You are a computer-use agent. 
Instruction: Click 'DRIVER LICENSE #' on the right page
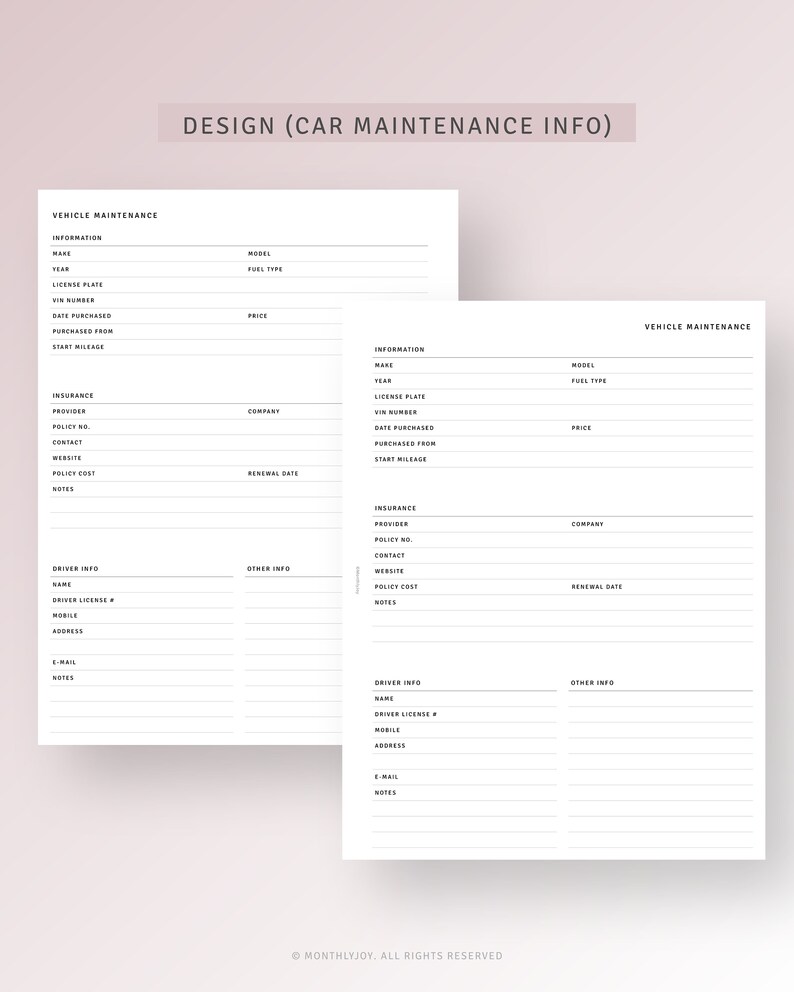(x=406, y=714)
